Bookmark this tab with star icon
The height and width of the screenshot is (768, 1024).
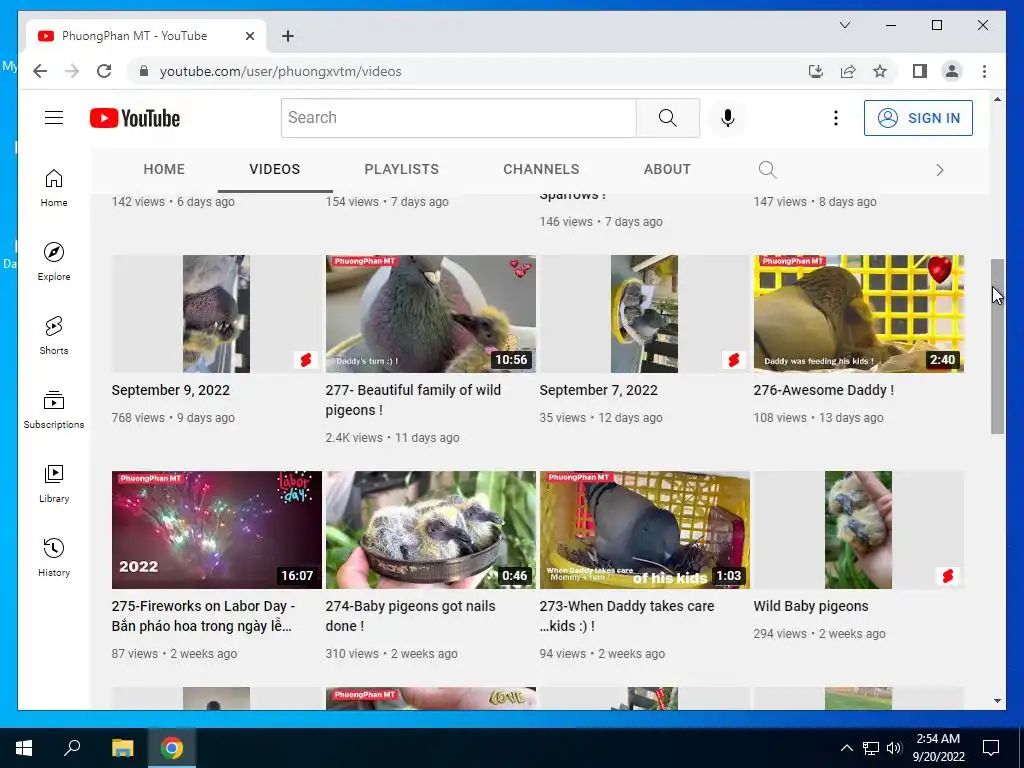click(880, 71)
